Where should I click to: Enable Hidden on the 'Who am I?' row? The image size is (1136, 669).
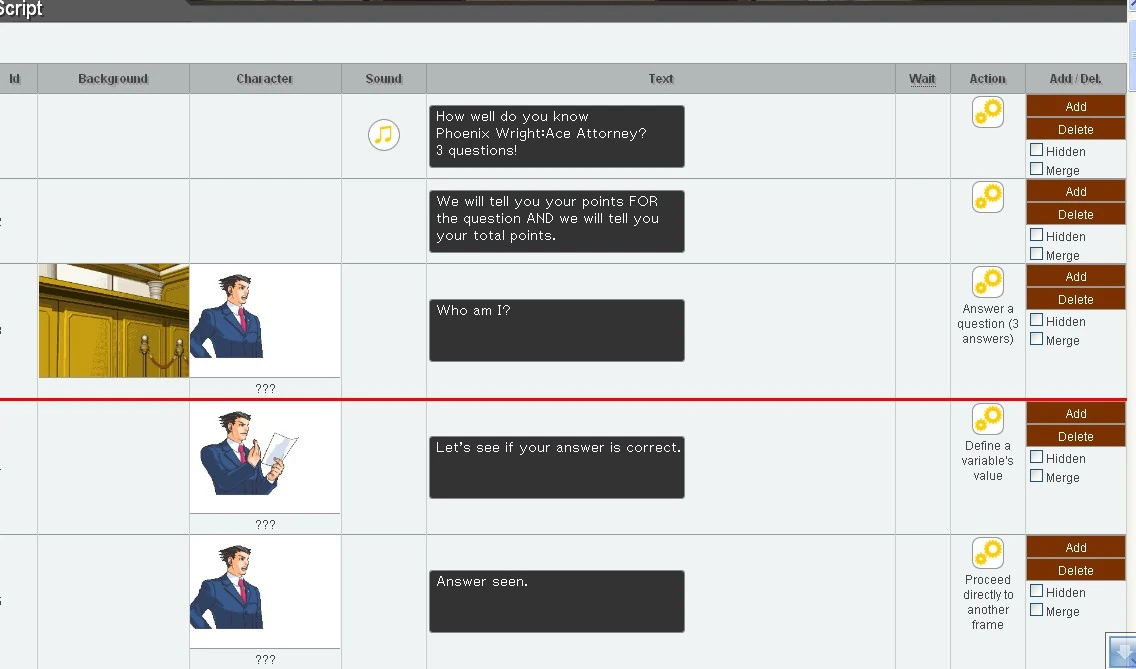pos(1037,320)
